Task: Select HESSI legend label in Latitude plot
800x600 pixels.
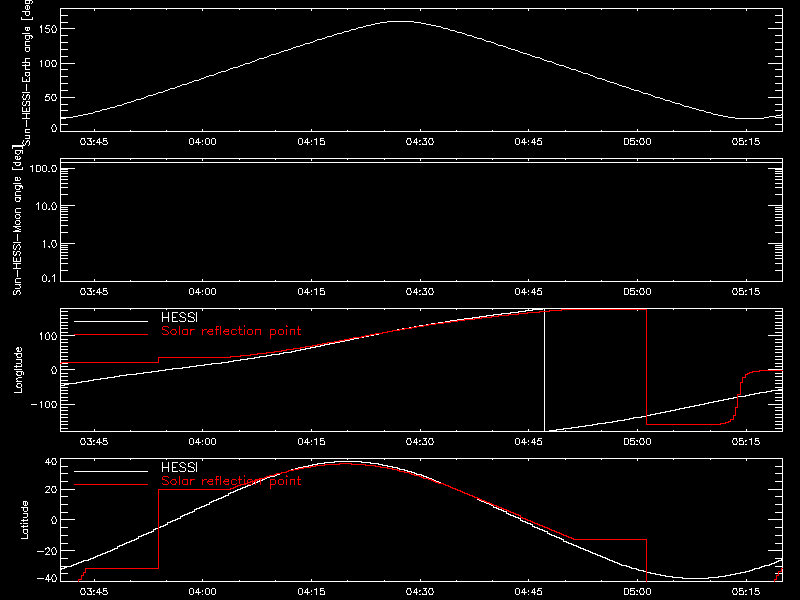Action: [x=179, y=467]
